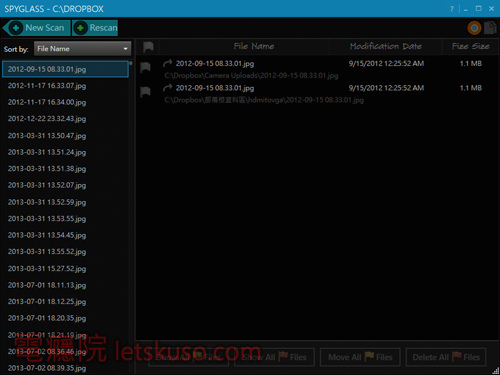Sort by the File Name column header
Screen dimensions: 500x375
(254, 46)
